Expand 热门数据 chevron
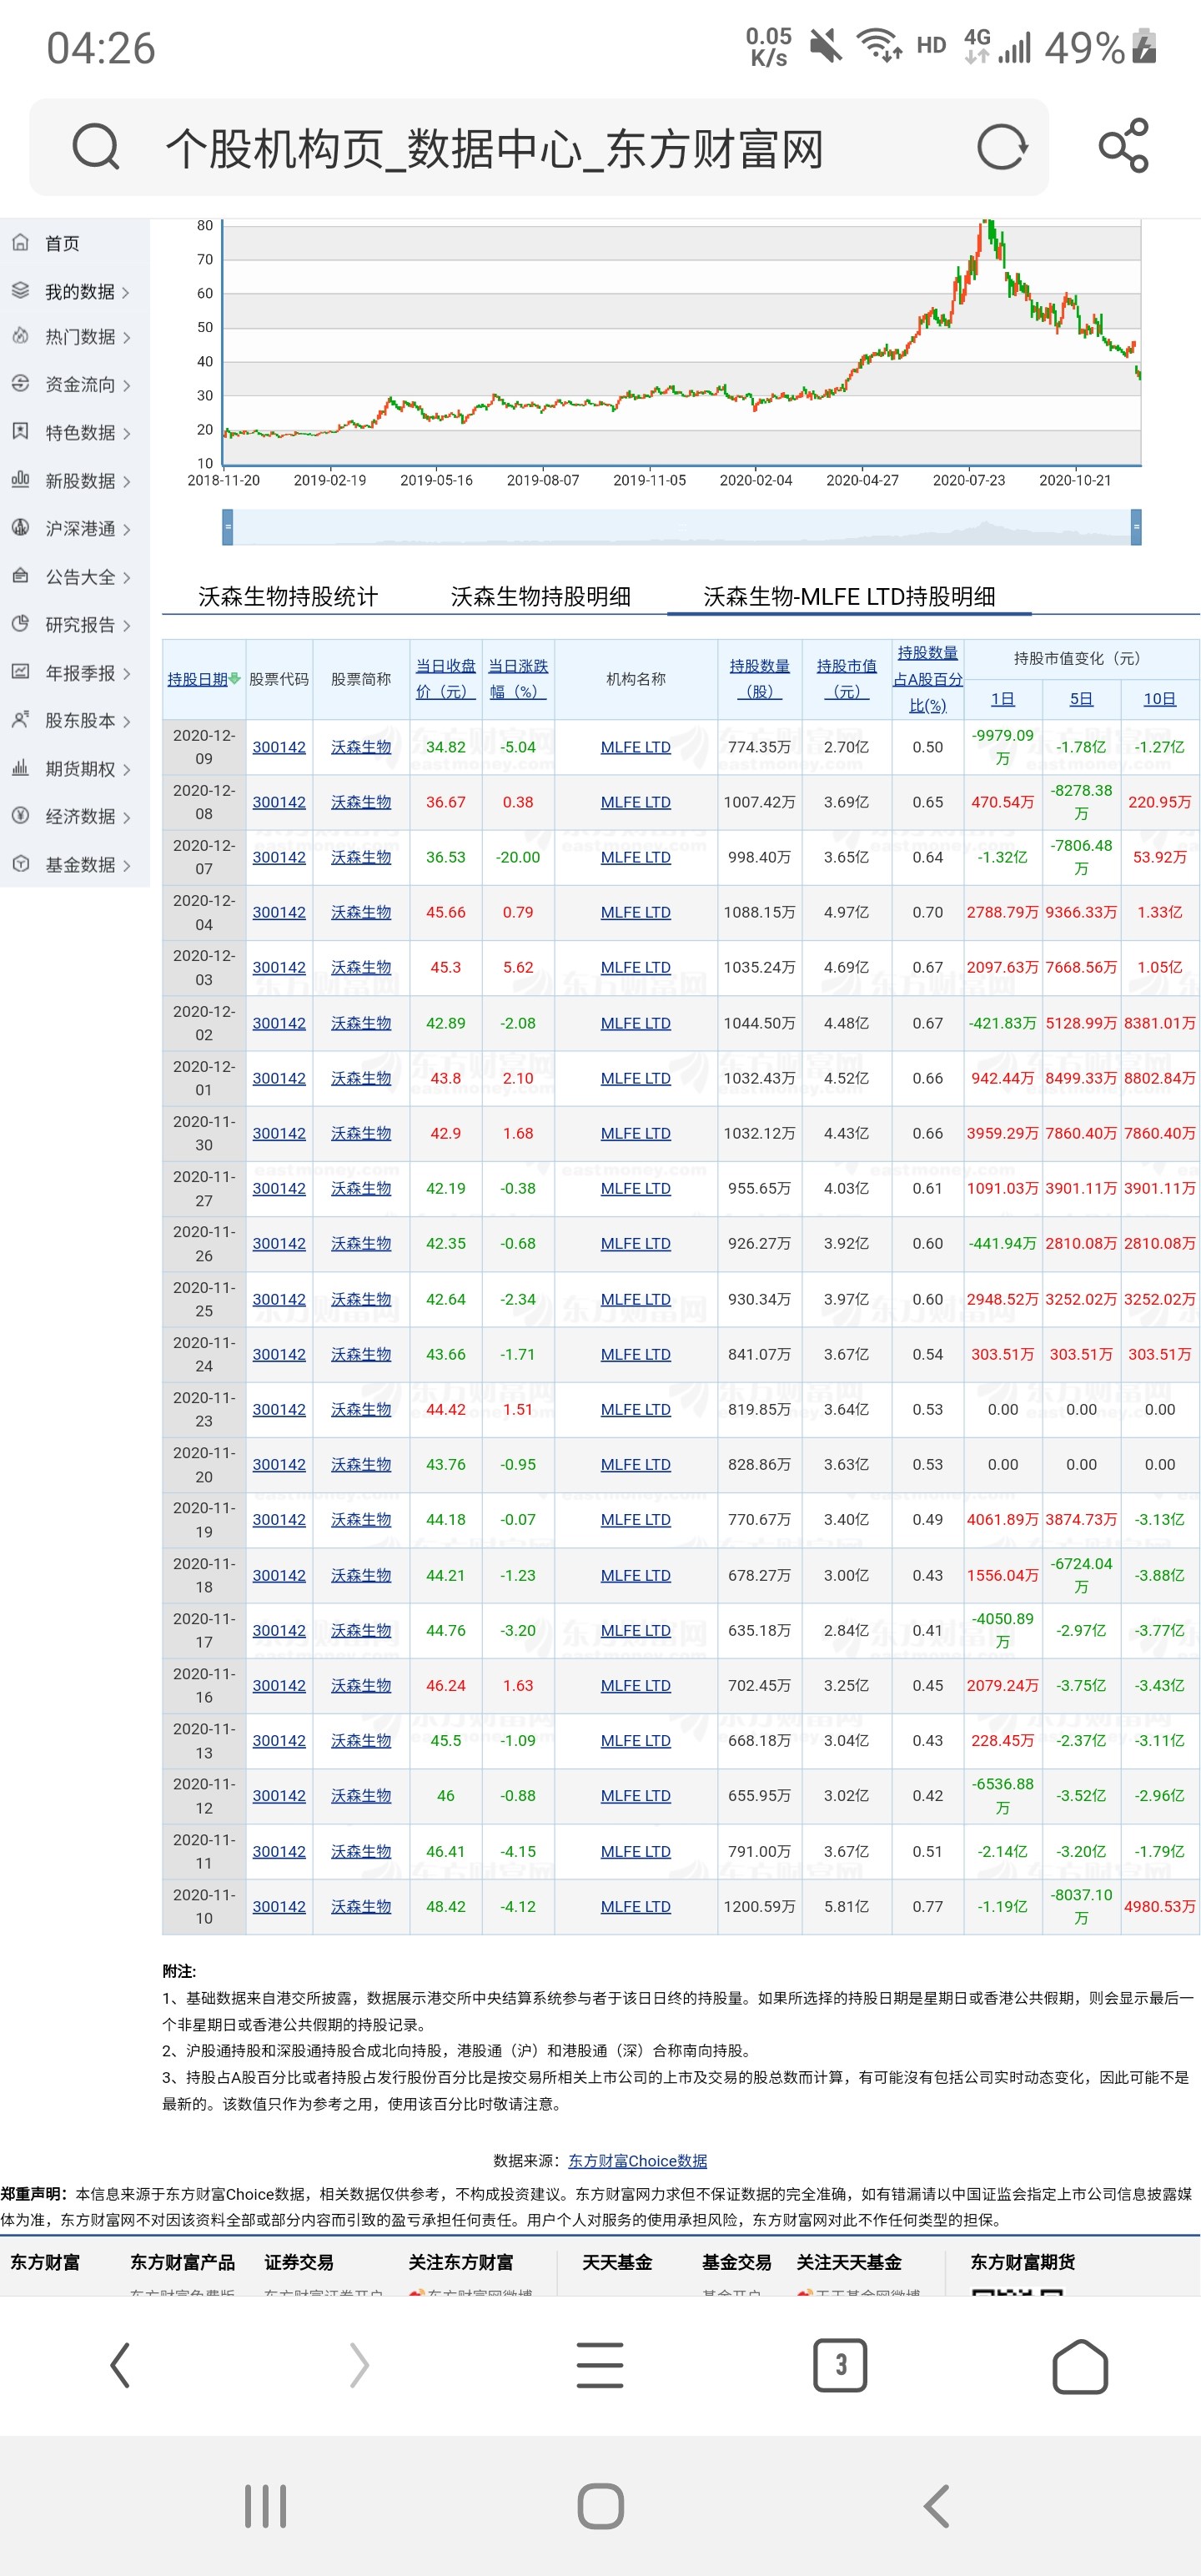This screenshot has height=2576, width=1201. click(x=126, y=338)
